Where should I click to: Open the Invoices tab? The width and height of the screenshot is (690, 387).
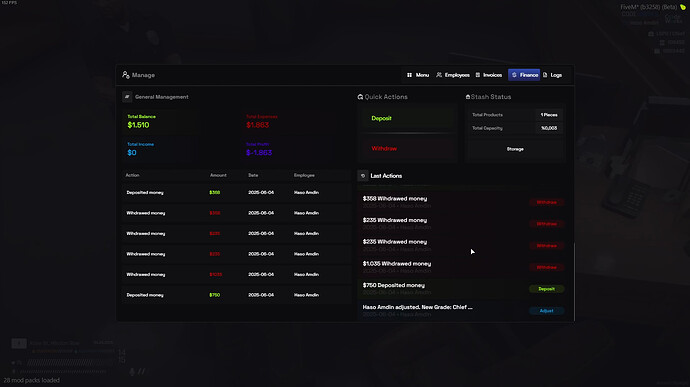click(x=488, y=75)
